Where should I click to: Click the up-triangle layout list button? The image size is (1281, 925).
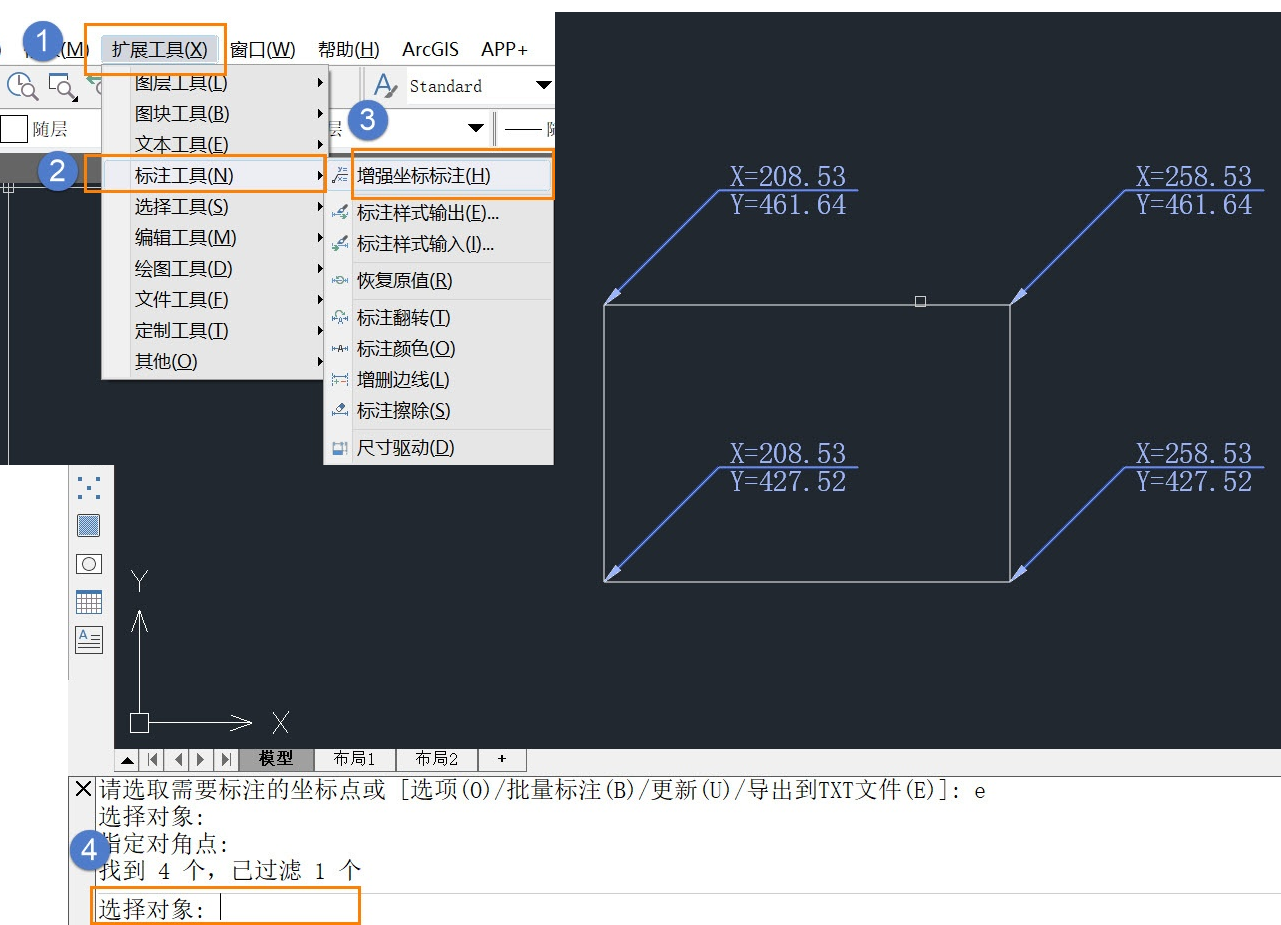(128, 760)
